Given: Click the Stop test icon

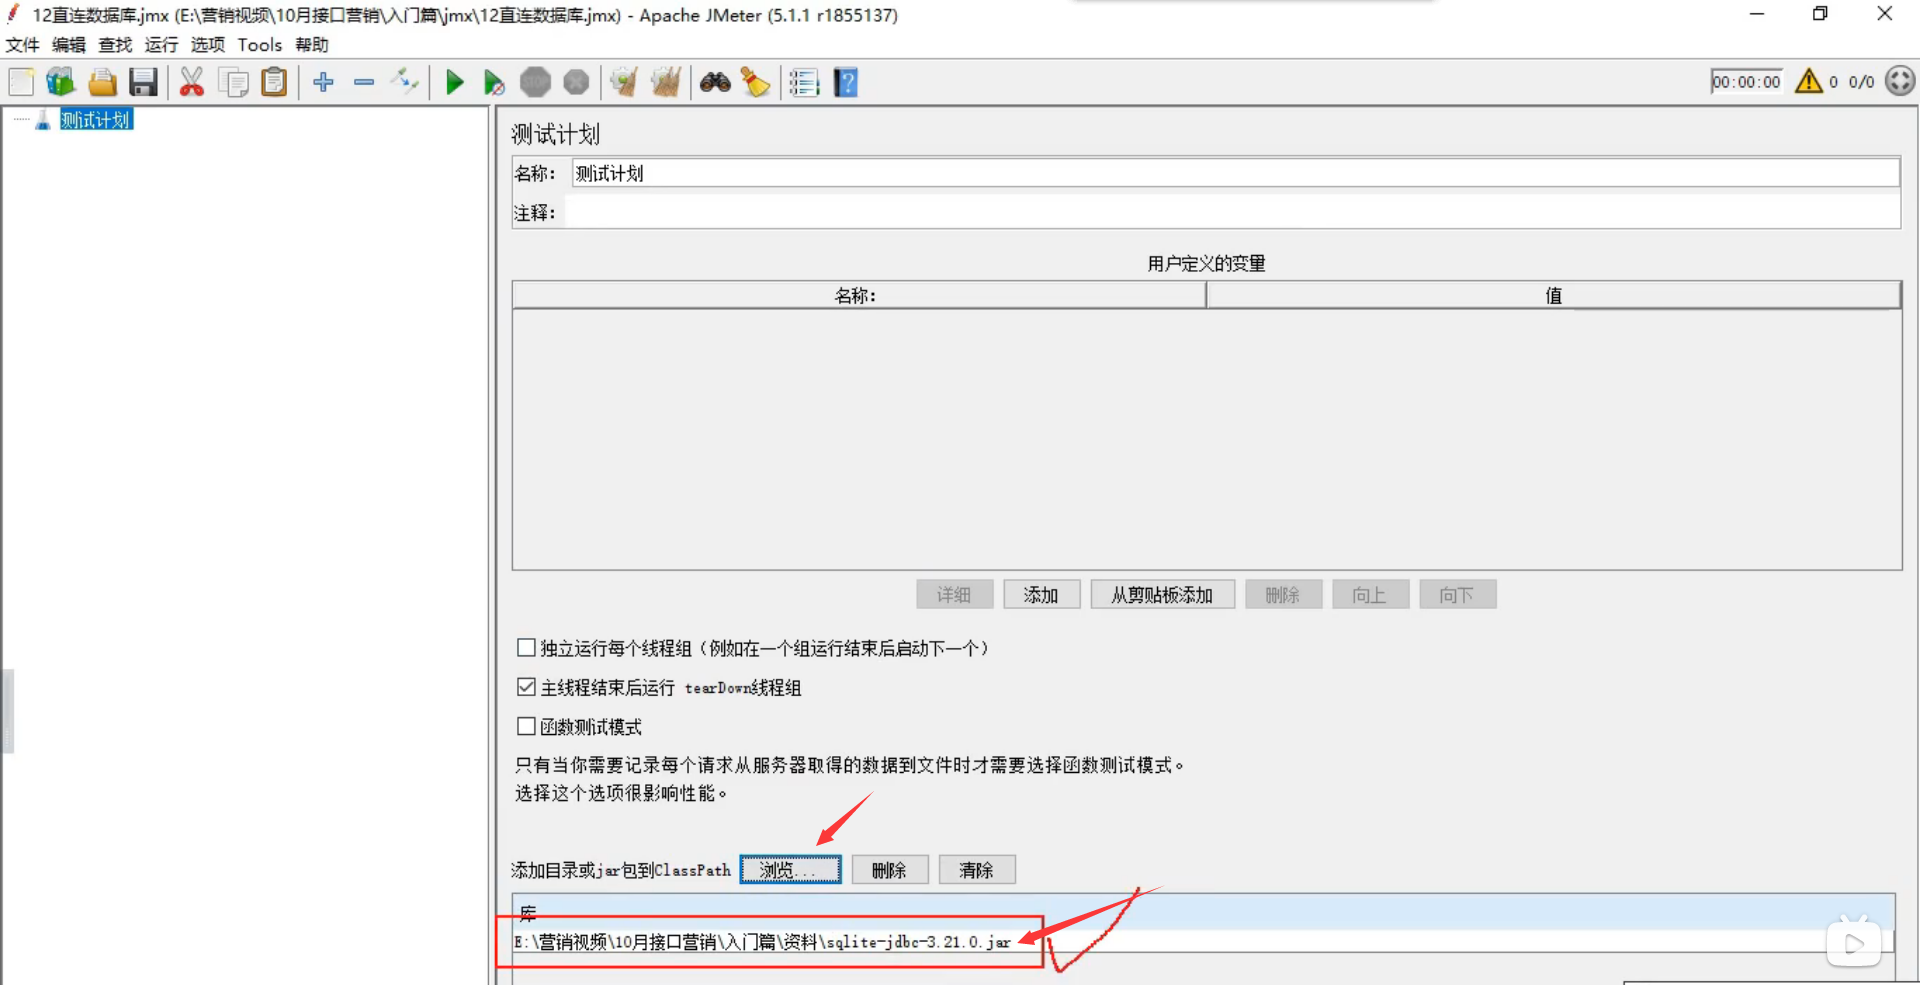Looking at the screenshot, I should (535, 82).
